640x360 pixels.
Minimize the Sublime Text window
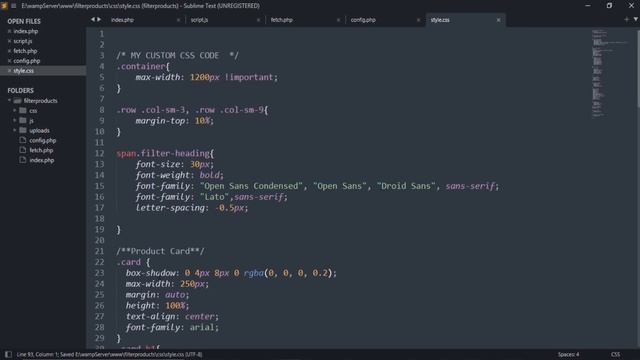588,6
